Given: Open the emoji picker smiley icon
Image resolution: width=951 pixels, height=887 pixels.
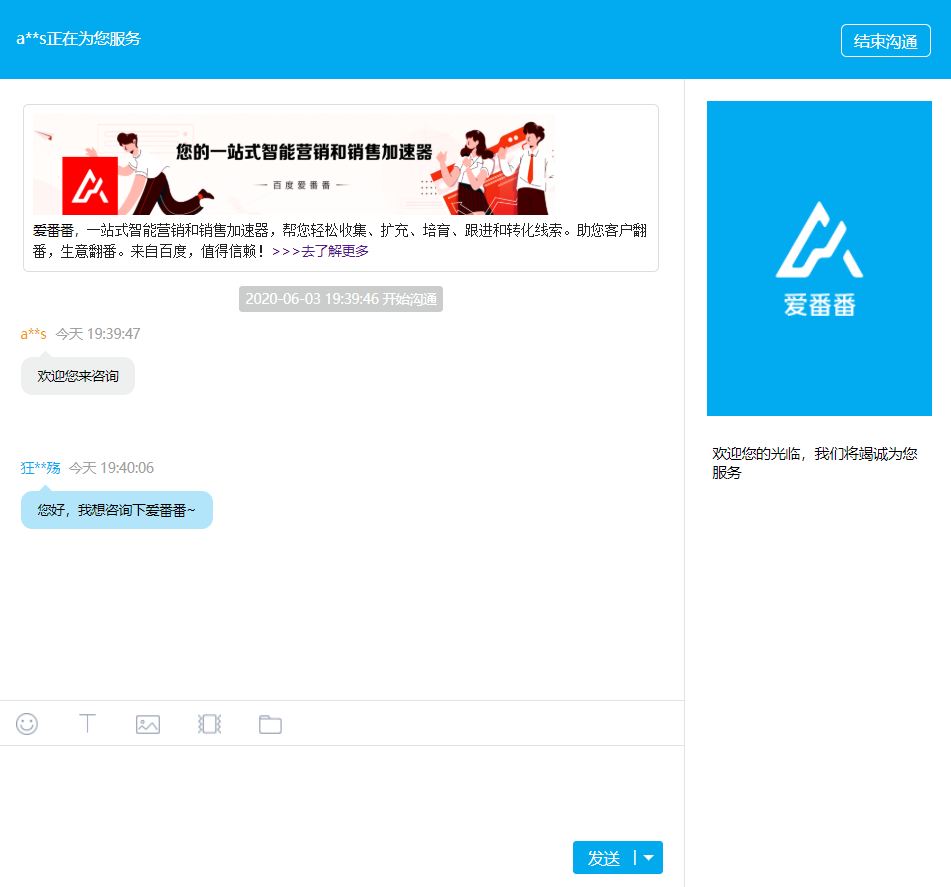Looking at the screenshot, I should (27, 724).
